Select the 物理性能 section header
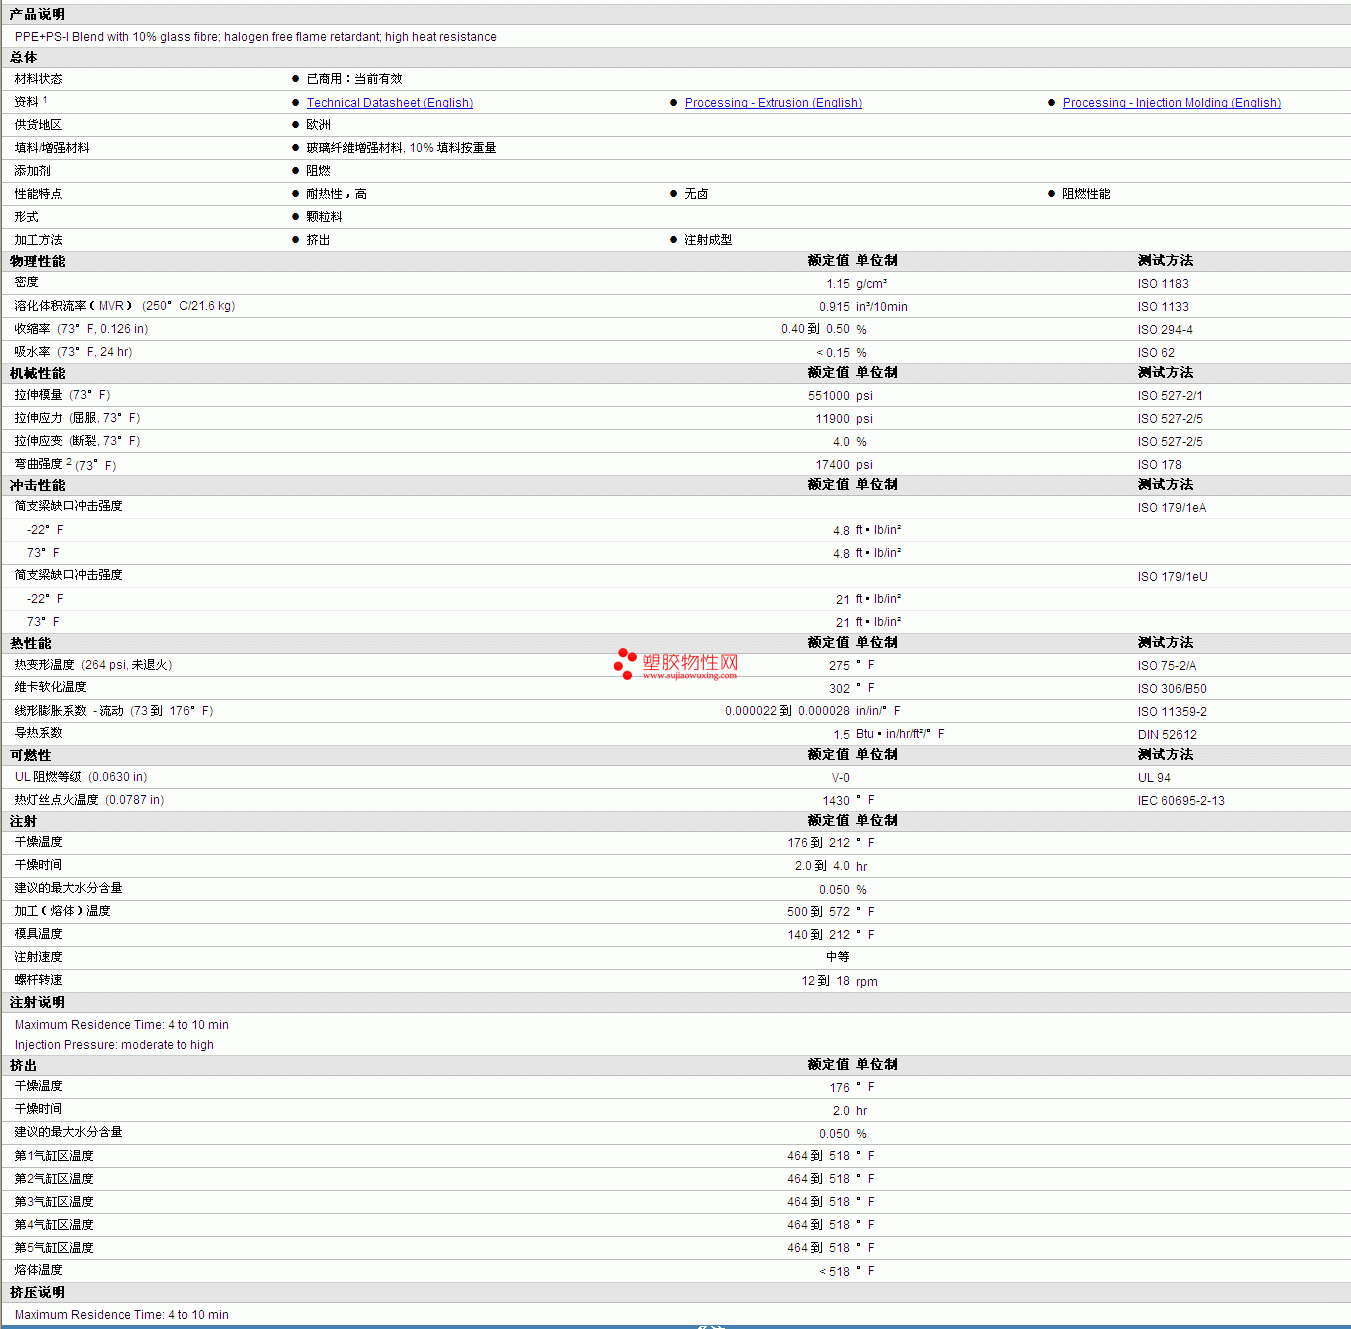The width and height of the screenshot is (1351, 1329). click(37, 261)
